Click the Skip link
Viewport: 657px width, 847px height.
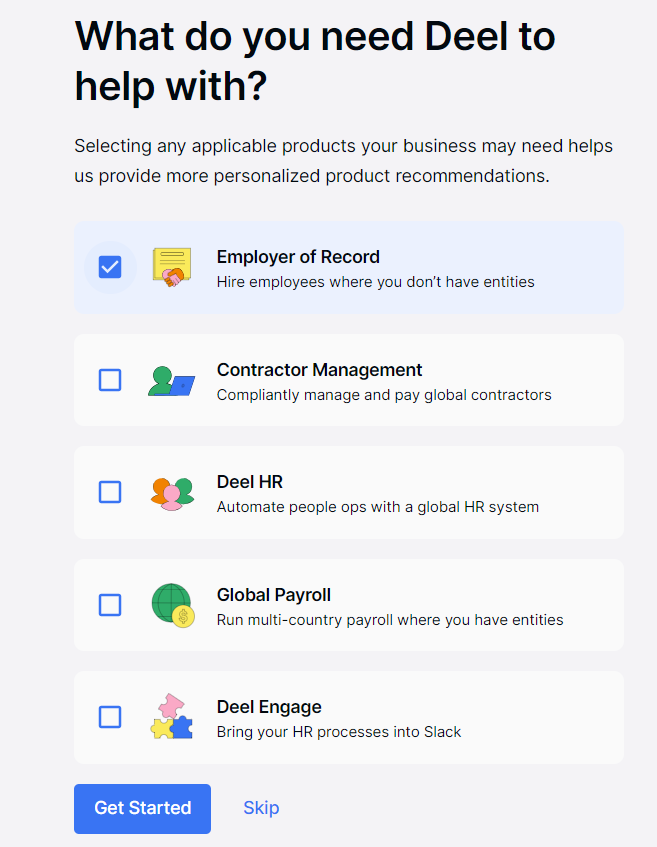[x=261, y=808]
